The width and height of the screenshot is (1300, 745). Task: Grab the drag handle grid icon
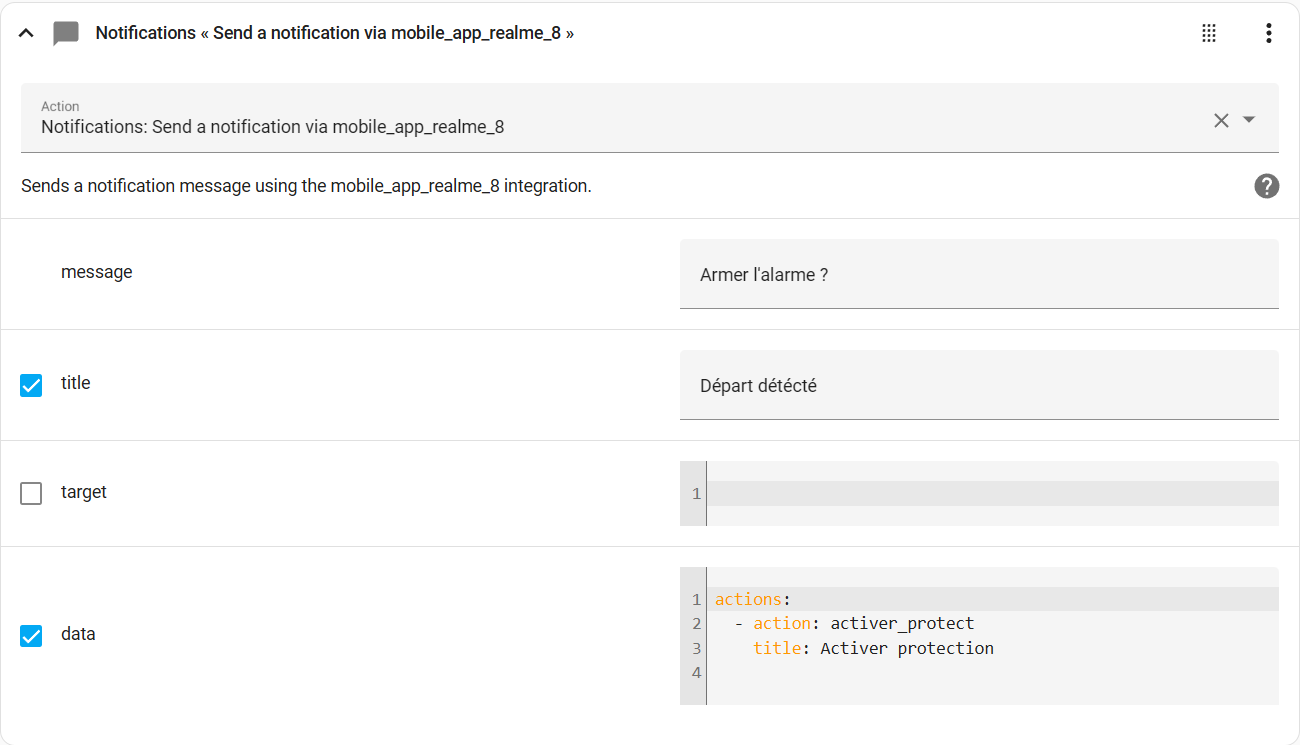1209,33
